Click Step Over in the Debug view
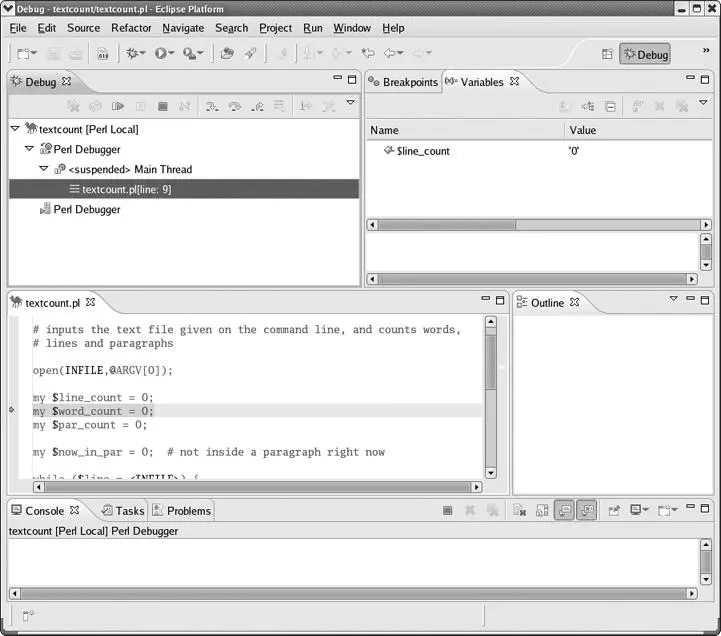721x636 pixels. coord(235,106)
